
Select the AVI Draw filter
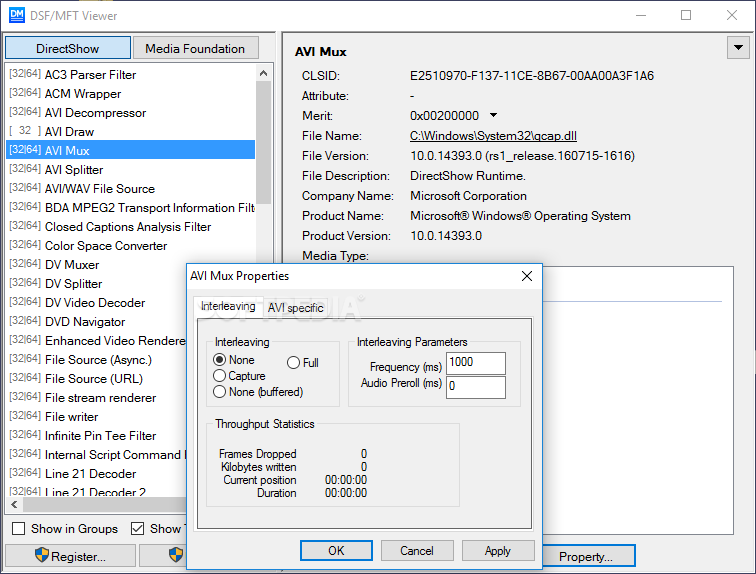coord(131,131)
